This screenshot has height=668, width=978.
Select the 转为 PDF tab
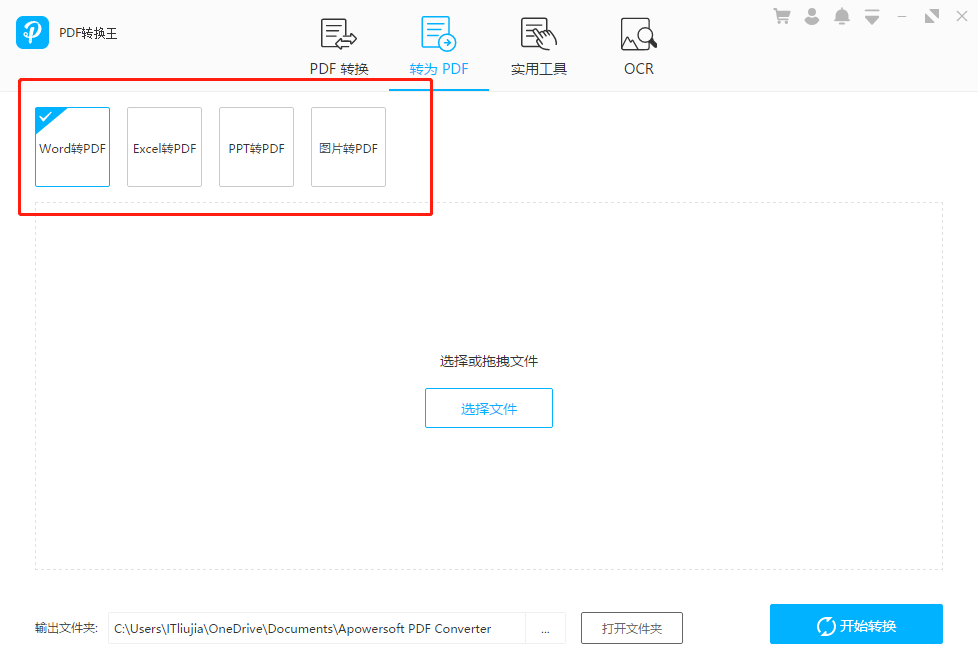(438, 48)
